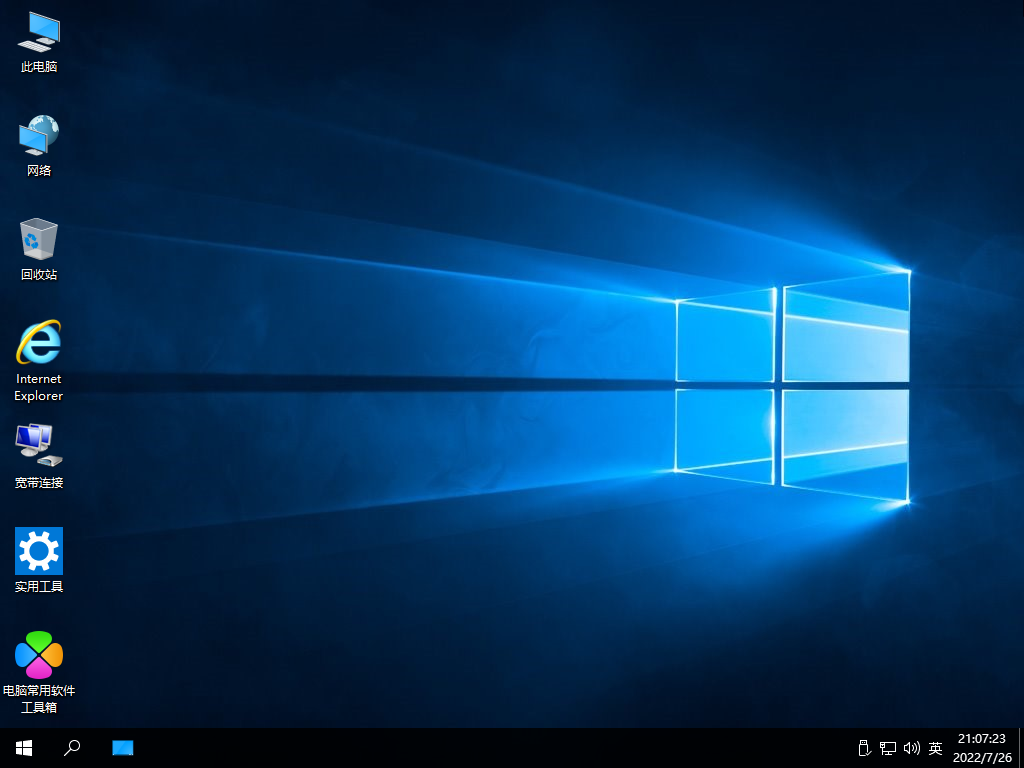The height and width of the screenshot is (768, 1024).
Task: Open the USB safely remove tray icon
Action: [864, 748]
